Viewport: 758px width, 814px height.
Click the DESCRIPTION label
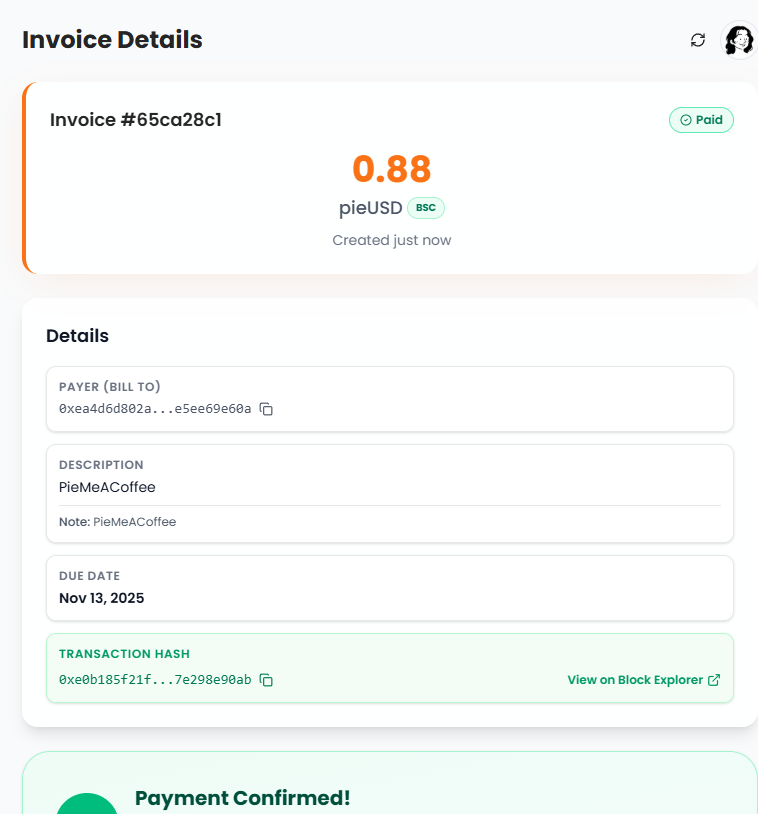[101, 465]
